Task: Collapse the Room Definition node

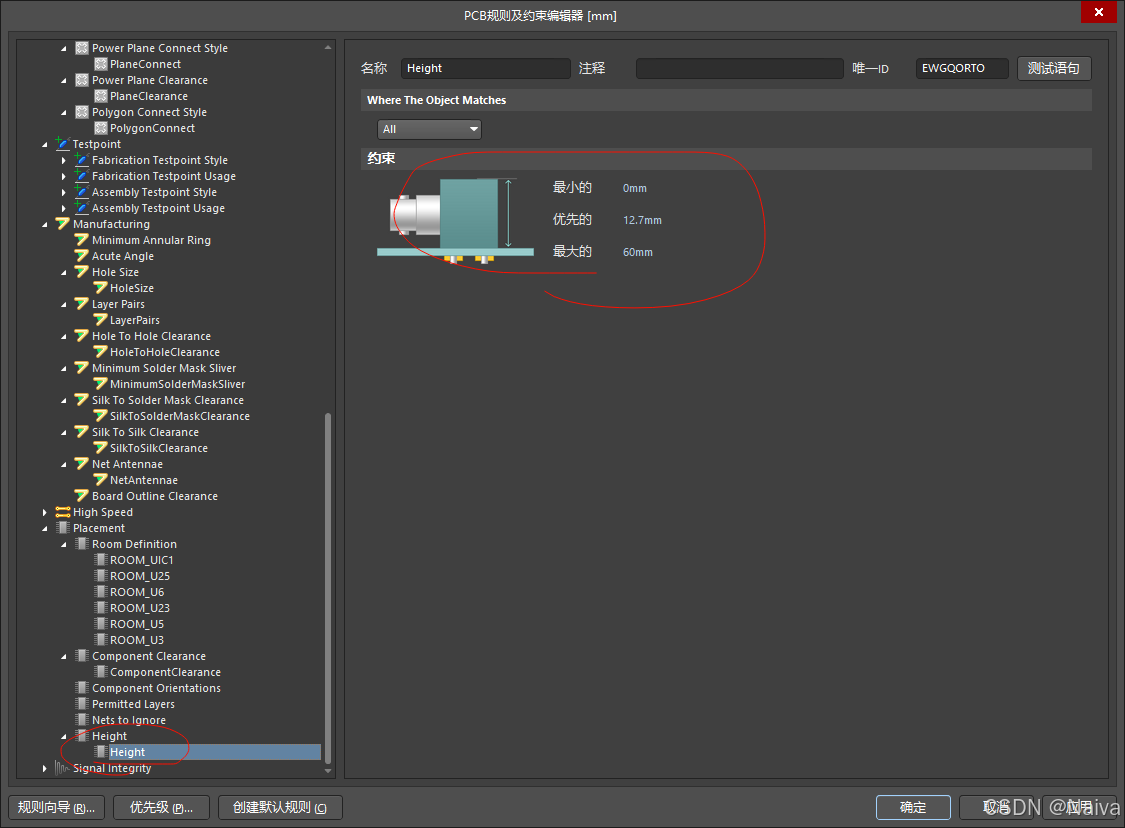Action: point(63,545)
